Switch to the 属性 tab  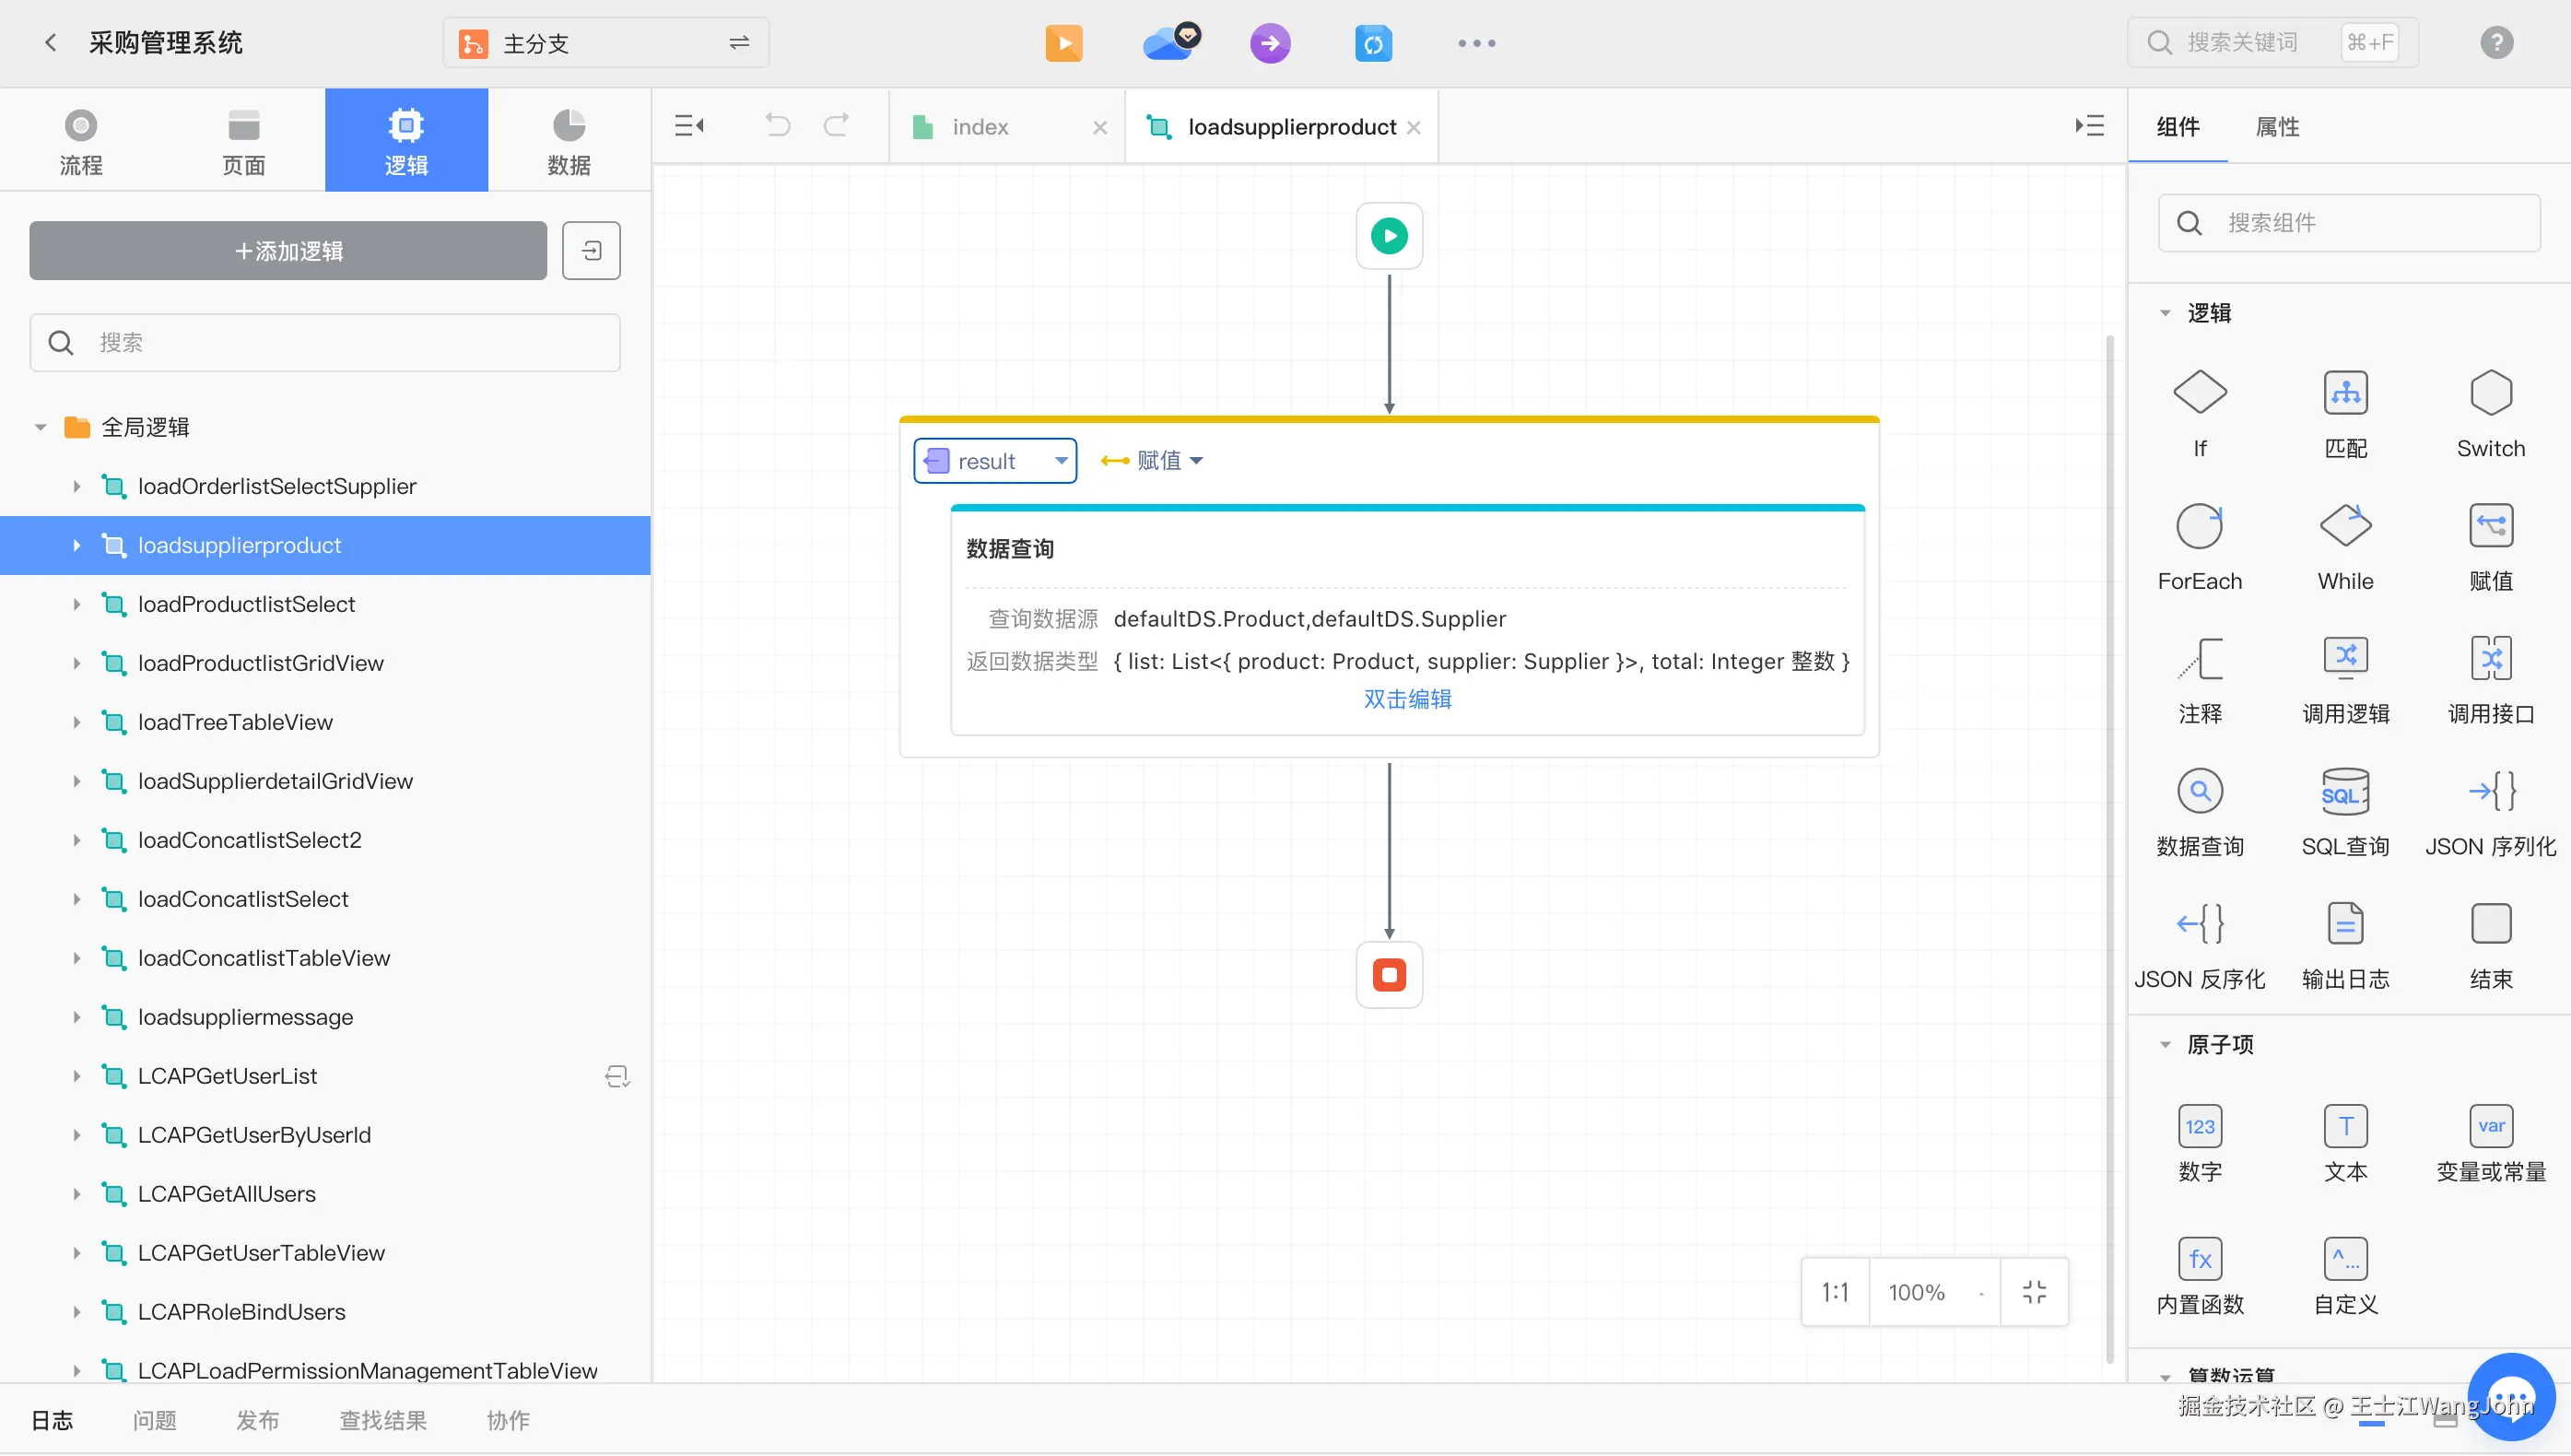2276,127
